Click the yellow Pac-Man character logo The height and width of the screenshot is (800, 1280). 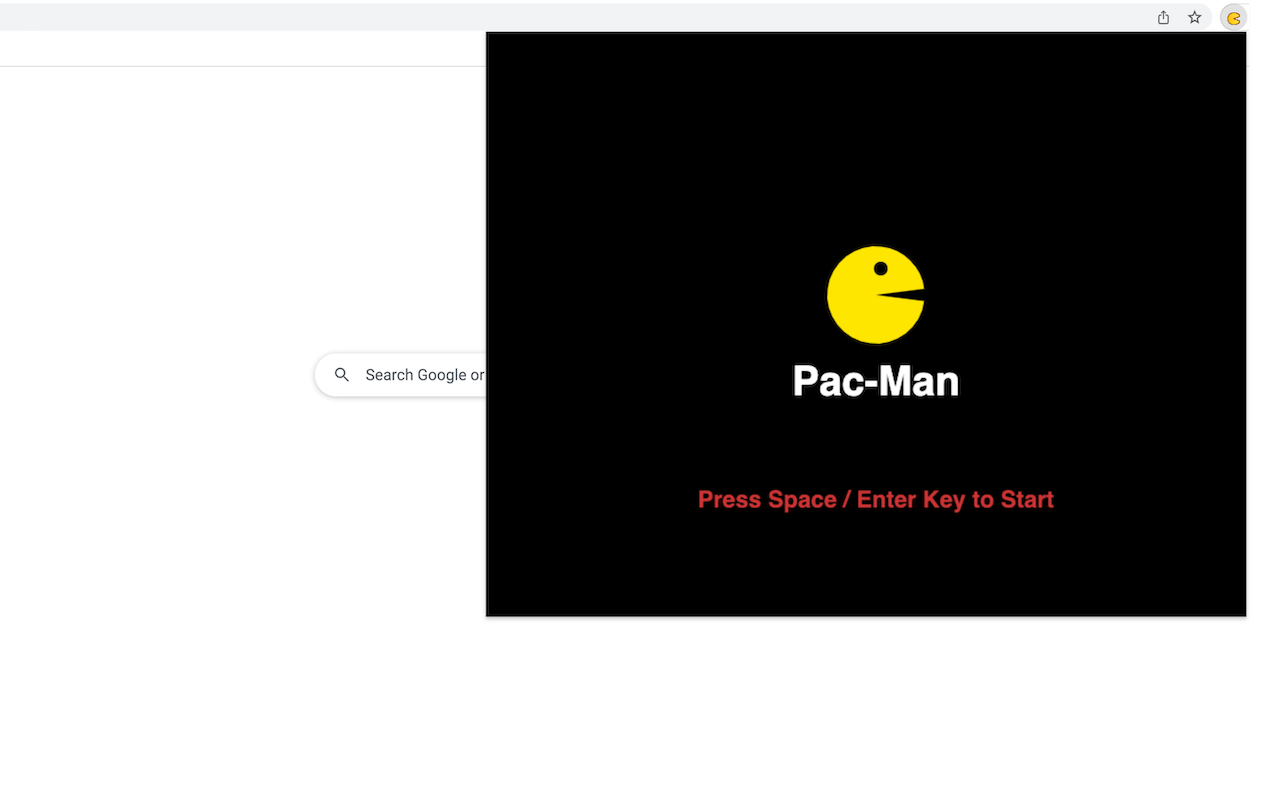click(x=876, y=295)
